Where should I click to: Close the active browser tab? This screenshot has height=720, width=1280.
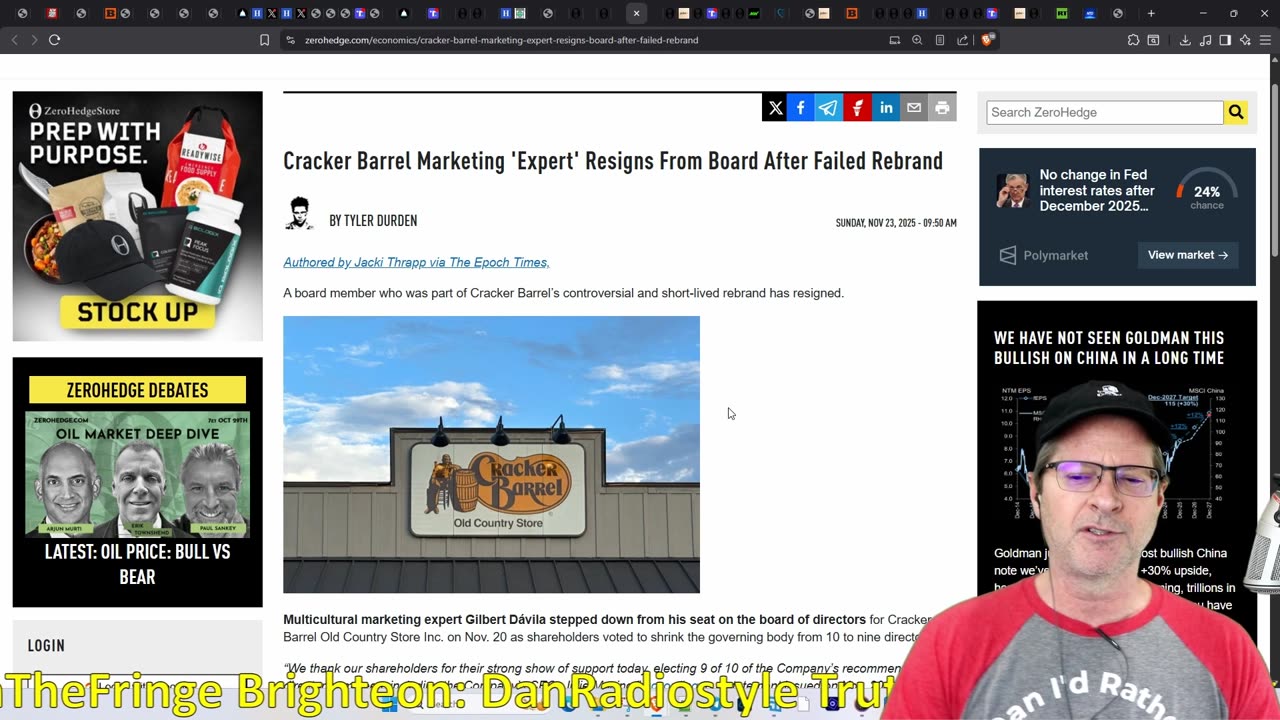tap(636, 13)
